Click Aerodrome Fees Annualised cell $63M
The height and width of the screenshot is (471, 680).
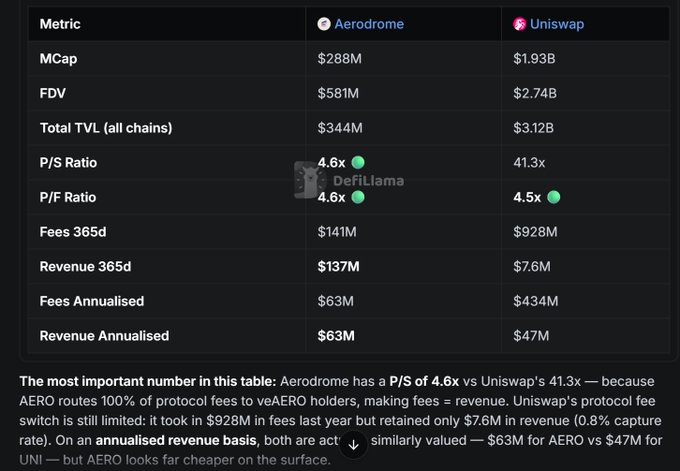pos(335,301)
